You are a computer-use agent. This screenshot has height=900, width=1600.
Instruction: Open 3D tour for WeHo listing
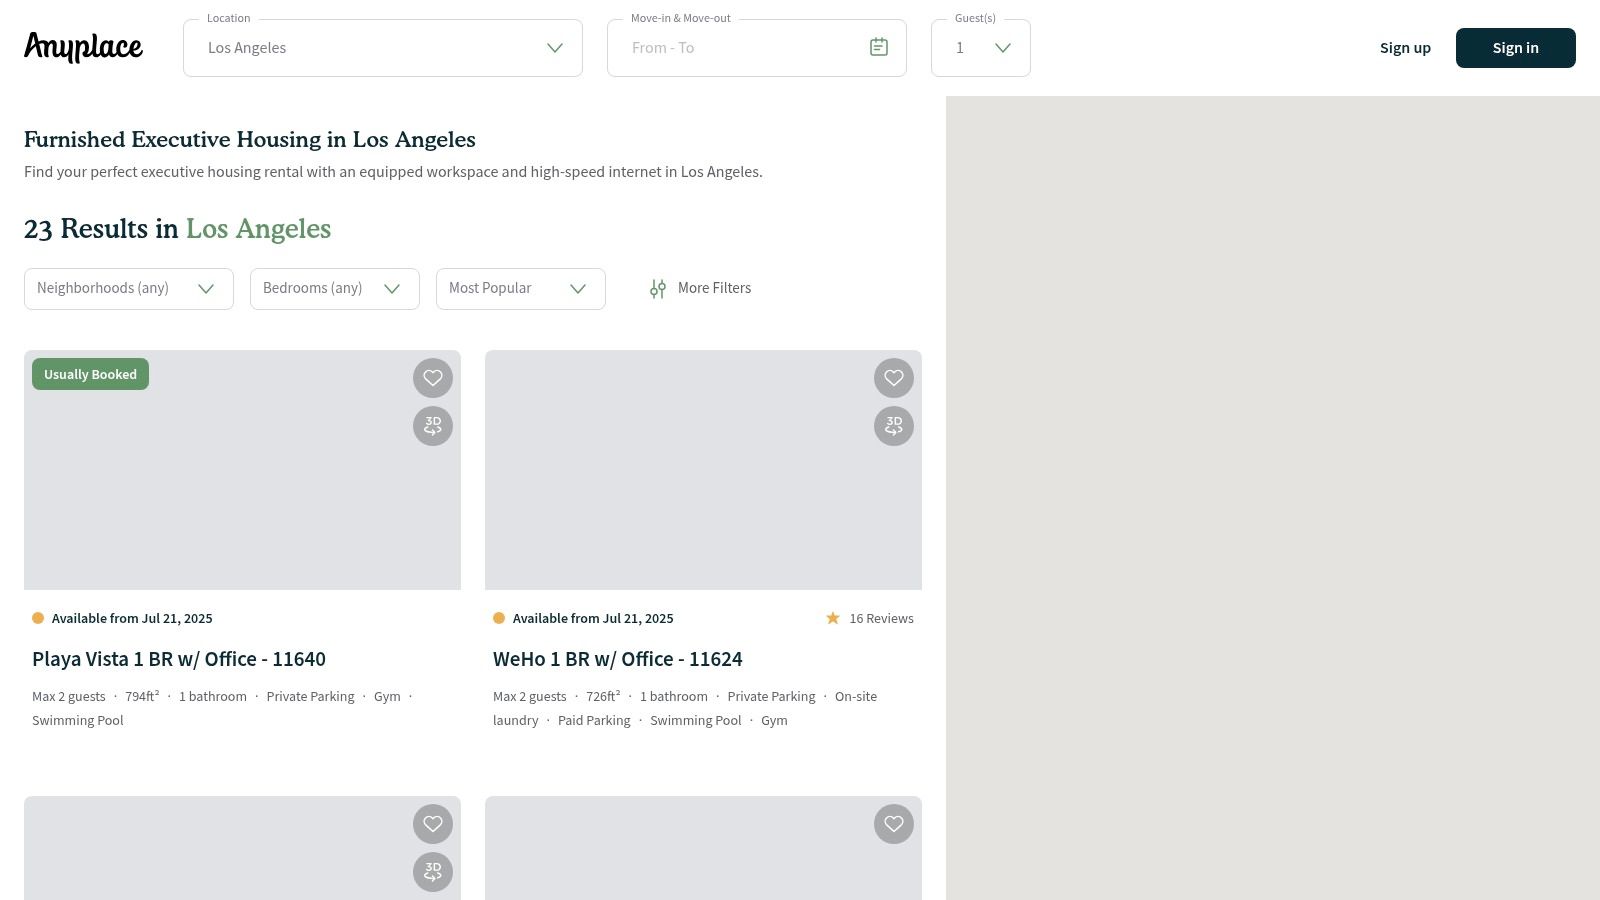tap(894, 426)
